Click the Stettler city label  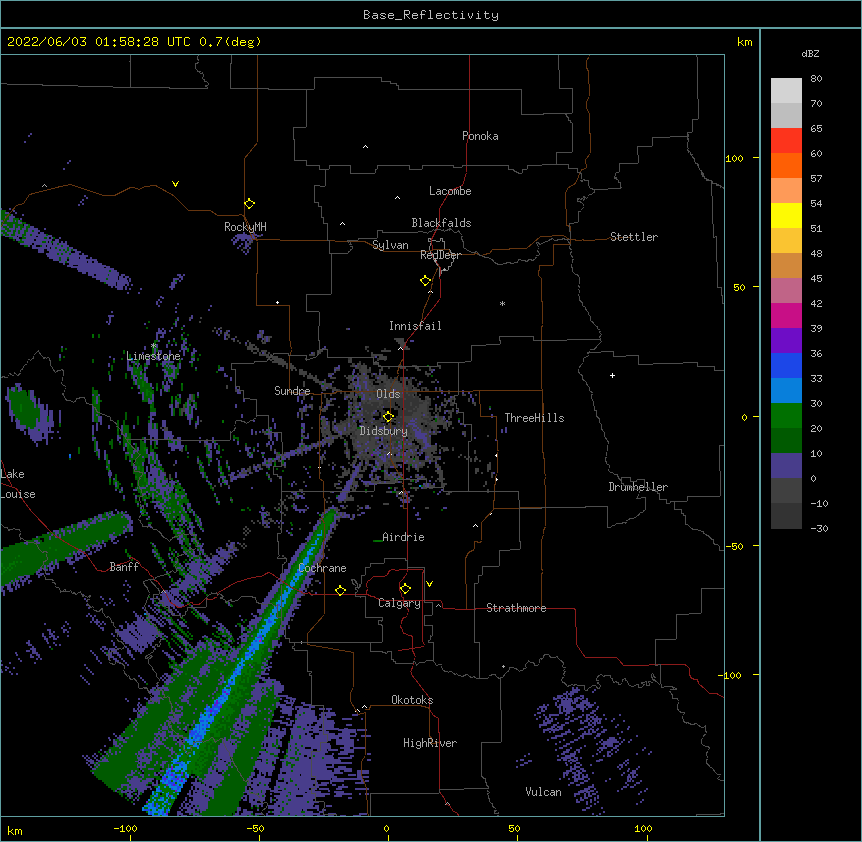[x=634, y=237]
